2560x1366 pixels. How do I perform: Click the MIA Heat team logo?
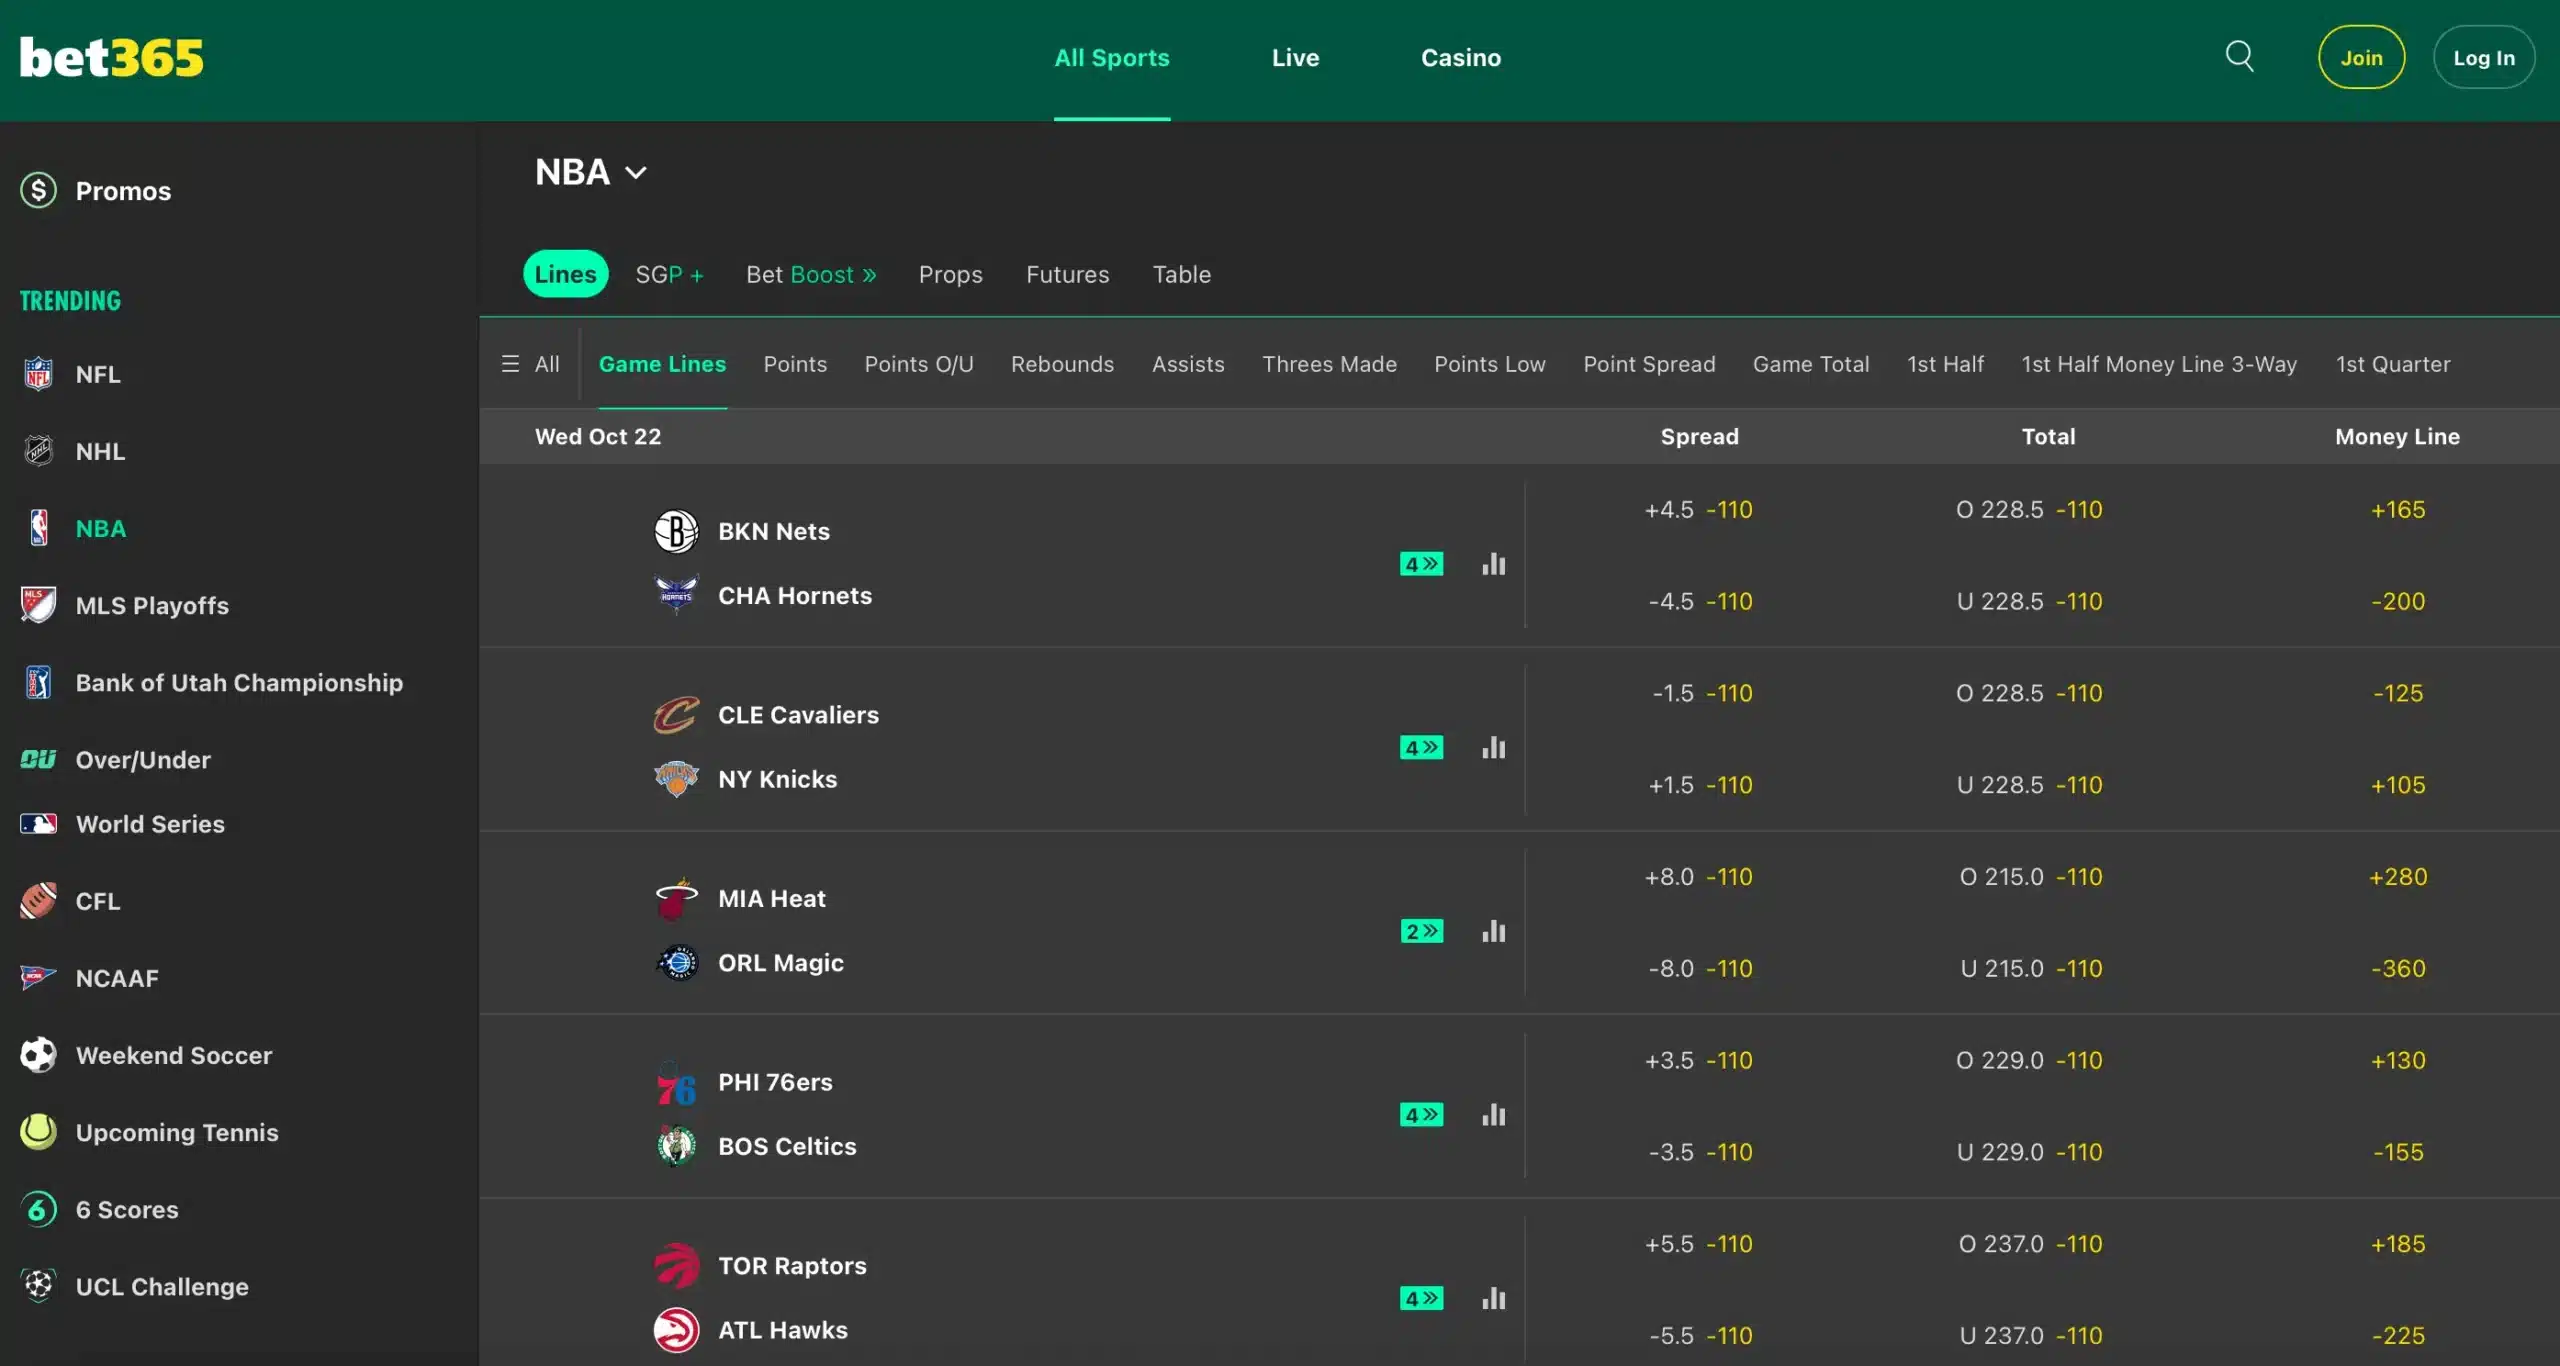pos(676,897)
